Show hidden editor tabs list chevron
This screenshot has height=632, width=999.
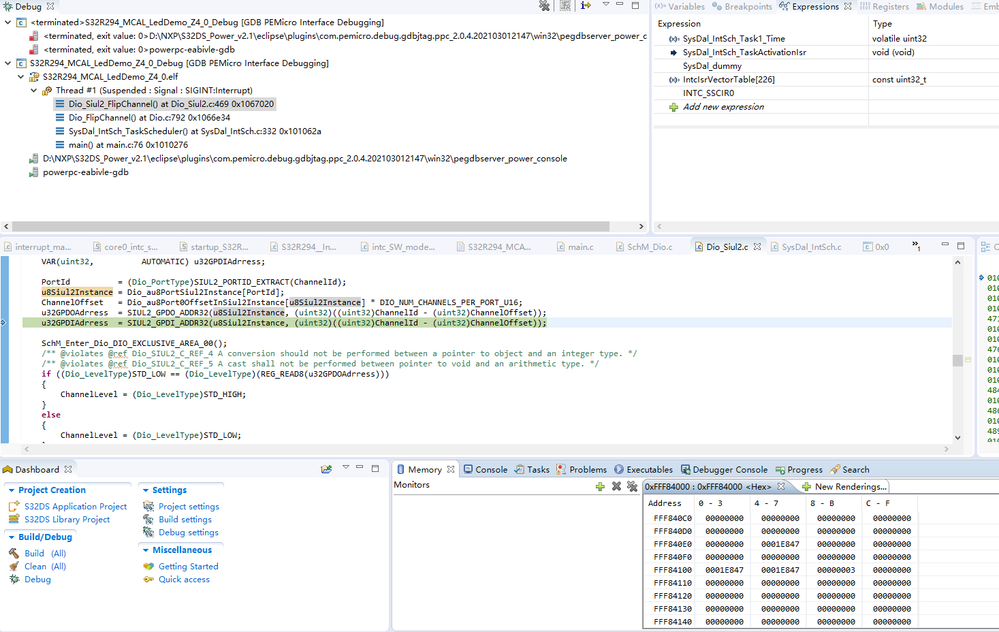(916, 246)
